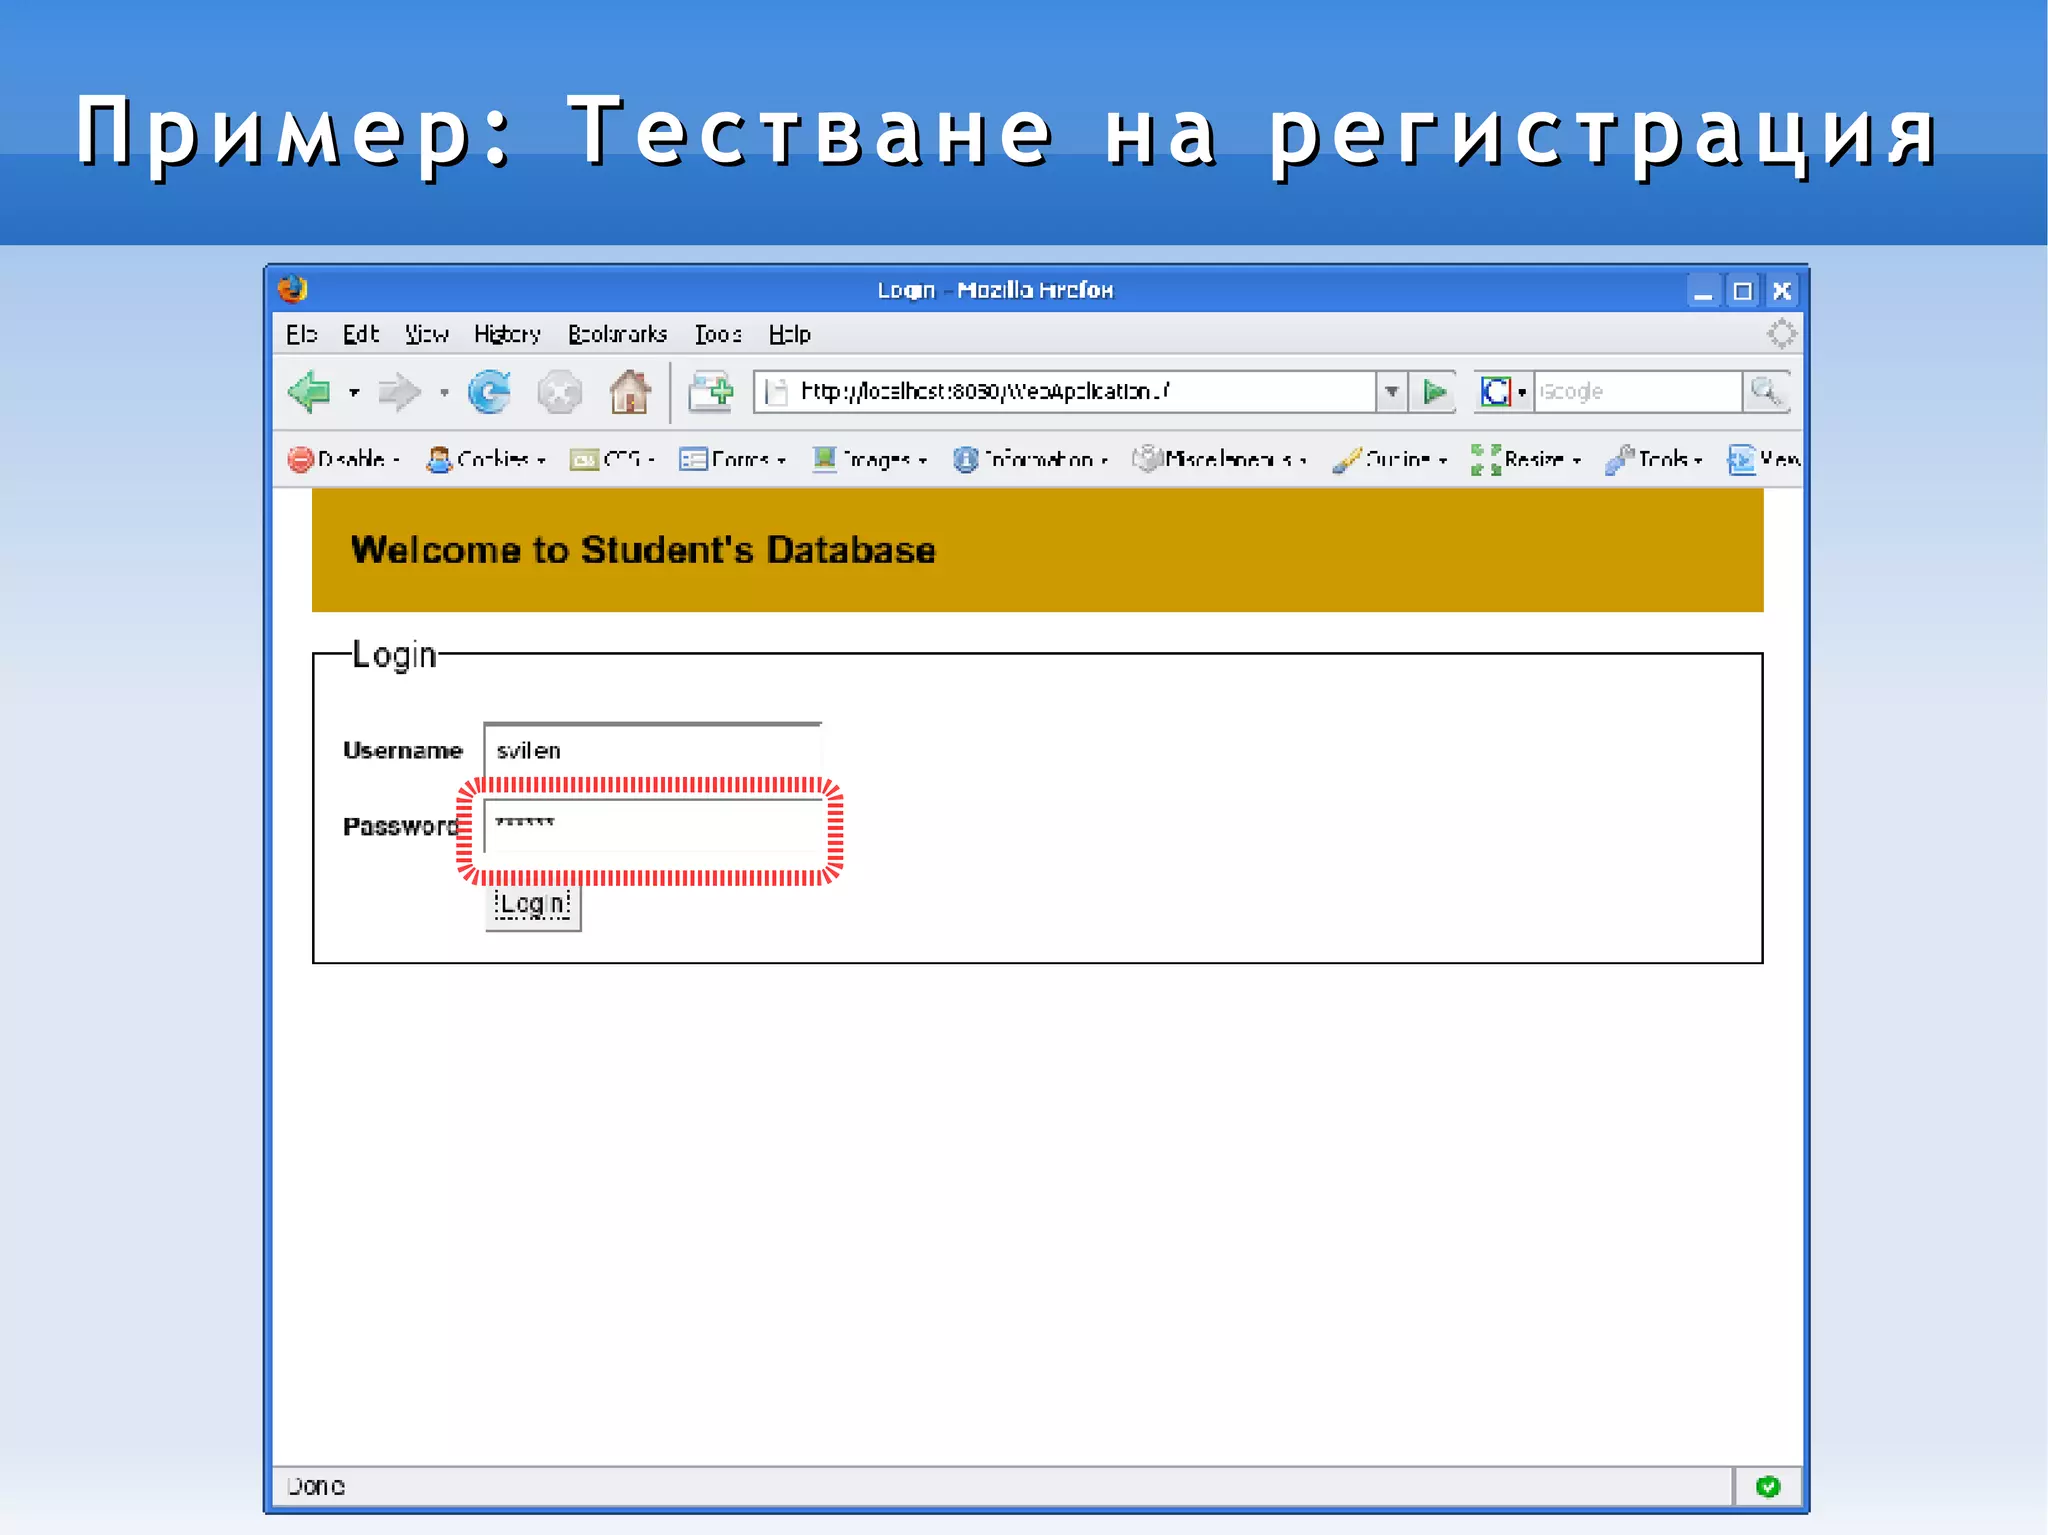
Task: Open the CSS dropdown on the developer toolbar
Action: coord(612,459)
